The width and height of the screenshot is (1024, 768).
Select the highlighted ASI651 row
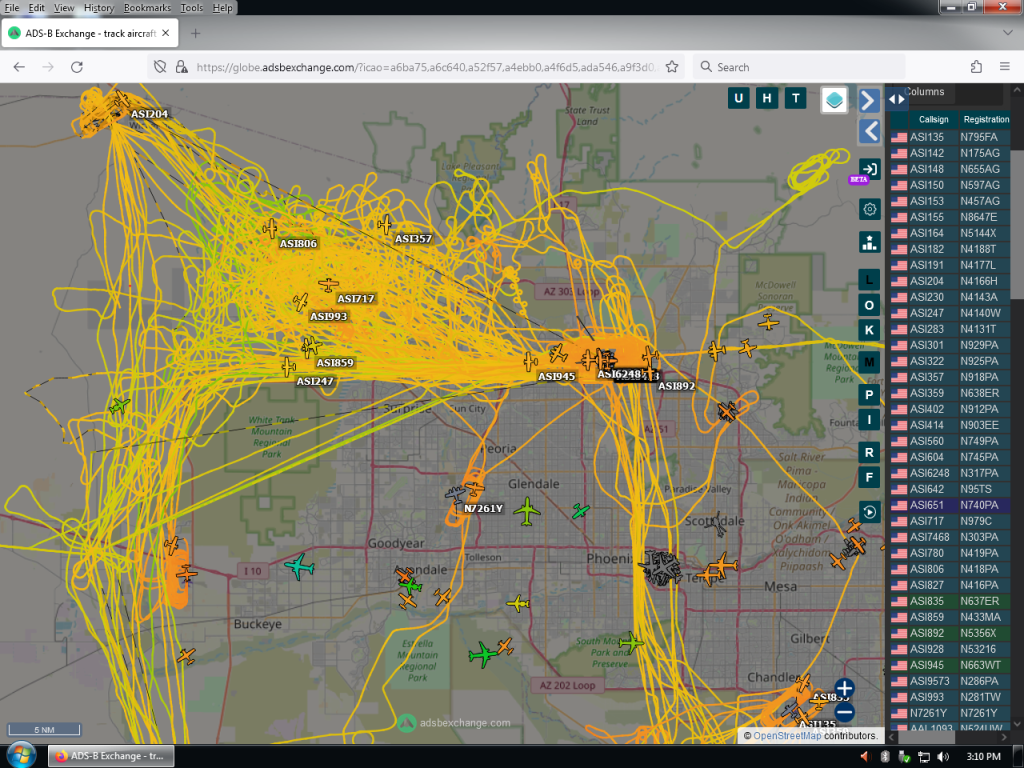[950, 505]
